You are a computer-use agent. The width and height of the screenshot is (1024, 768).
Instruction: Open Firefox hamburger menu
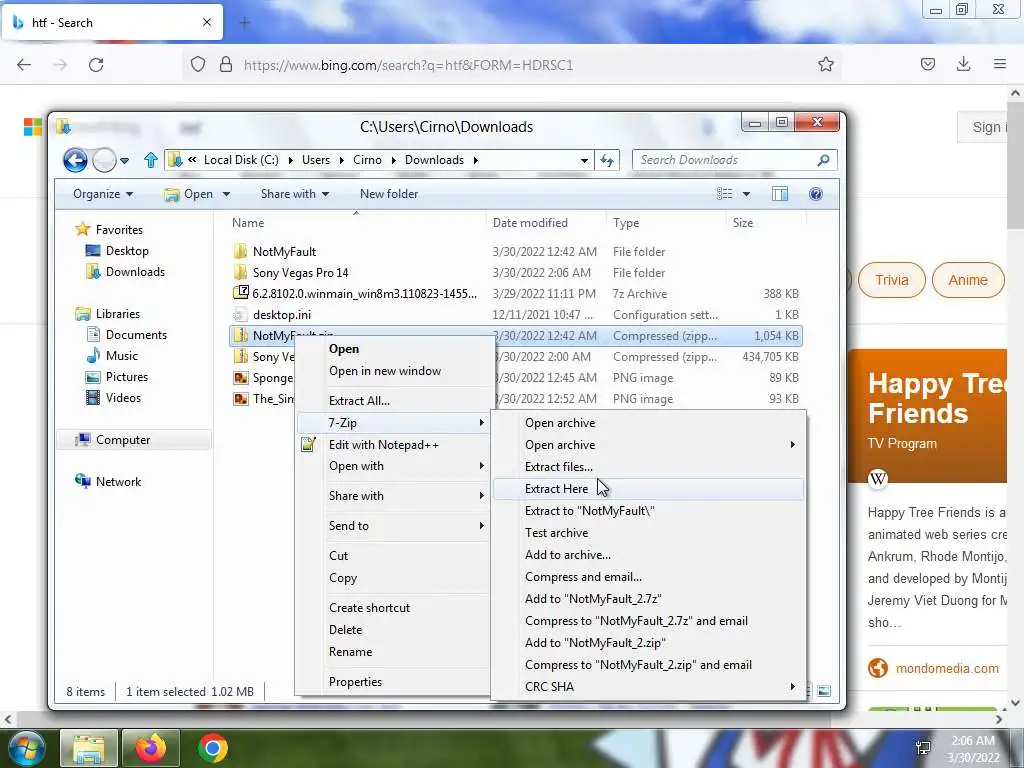(1000, 64)
